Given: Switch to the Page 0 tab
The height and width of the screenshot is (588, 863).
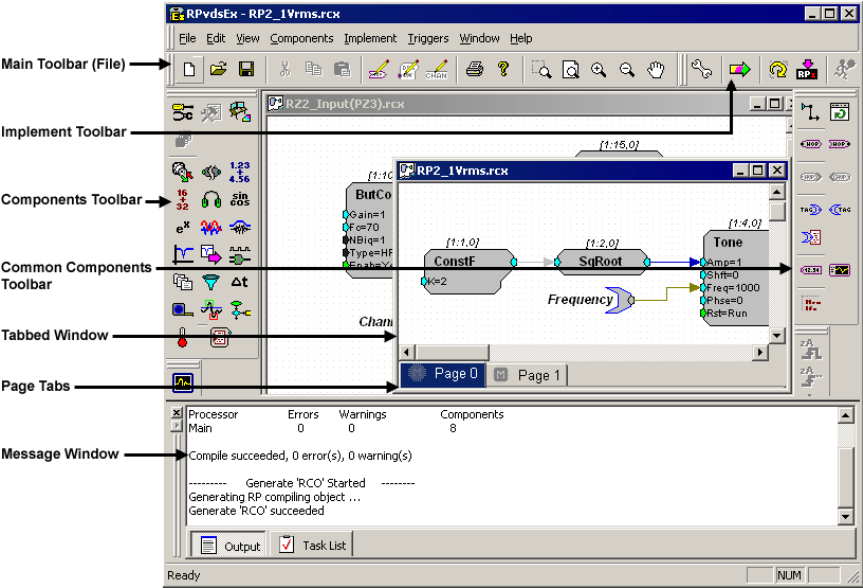Looking at the screenshot, I should coord(443,374).
